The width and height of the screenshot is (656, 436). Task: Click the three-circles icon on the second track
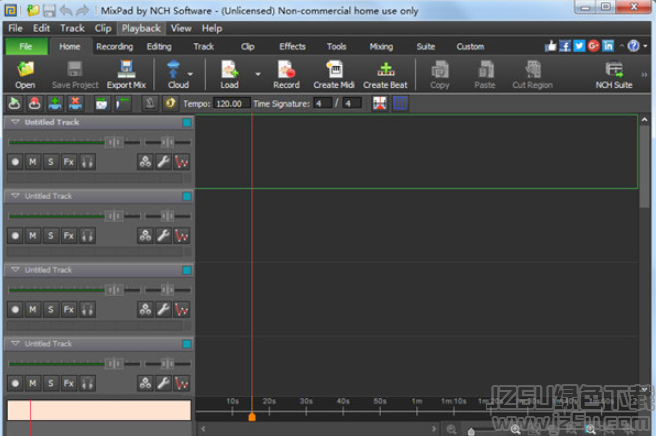tap(145, 236)
